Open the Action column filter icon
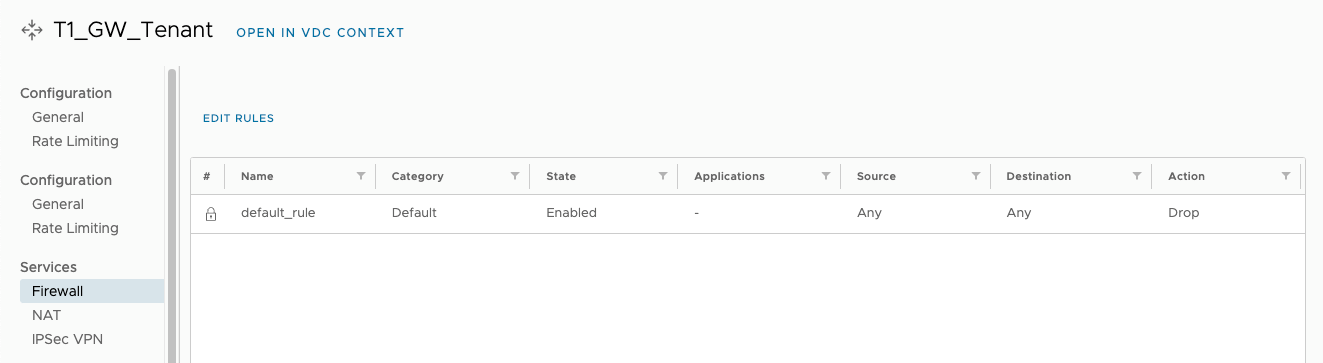 tap(1286, 176)
